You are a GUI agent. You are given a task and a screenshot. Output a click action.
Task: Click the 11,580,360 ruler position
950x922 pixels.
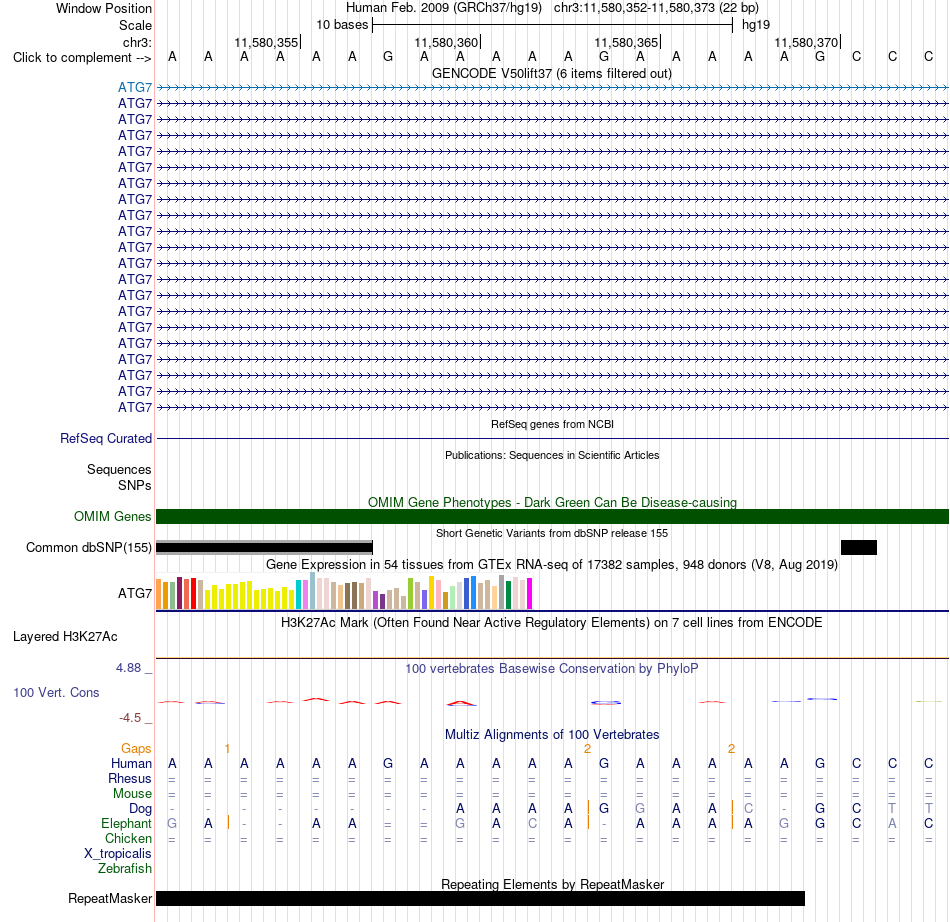click(x=446, y=42)
